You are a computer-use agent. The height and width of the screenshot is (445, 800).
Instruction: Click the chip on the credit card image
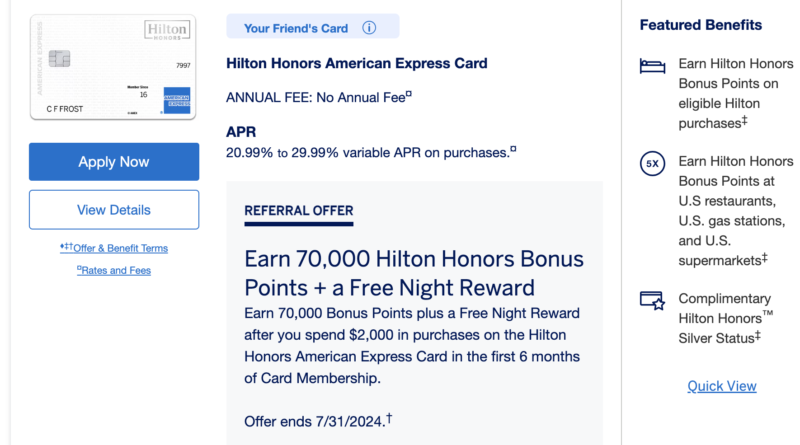(58, 61)
